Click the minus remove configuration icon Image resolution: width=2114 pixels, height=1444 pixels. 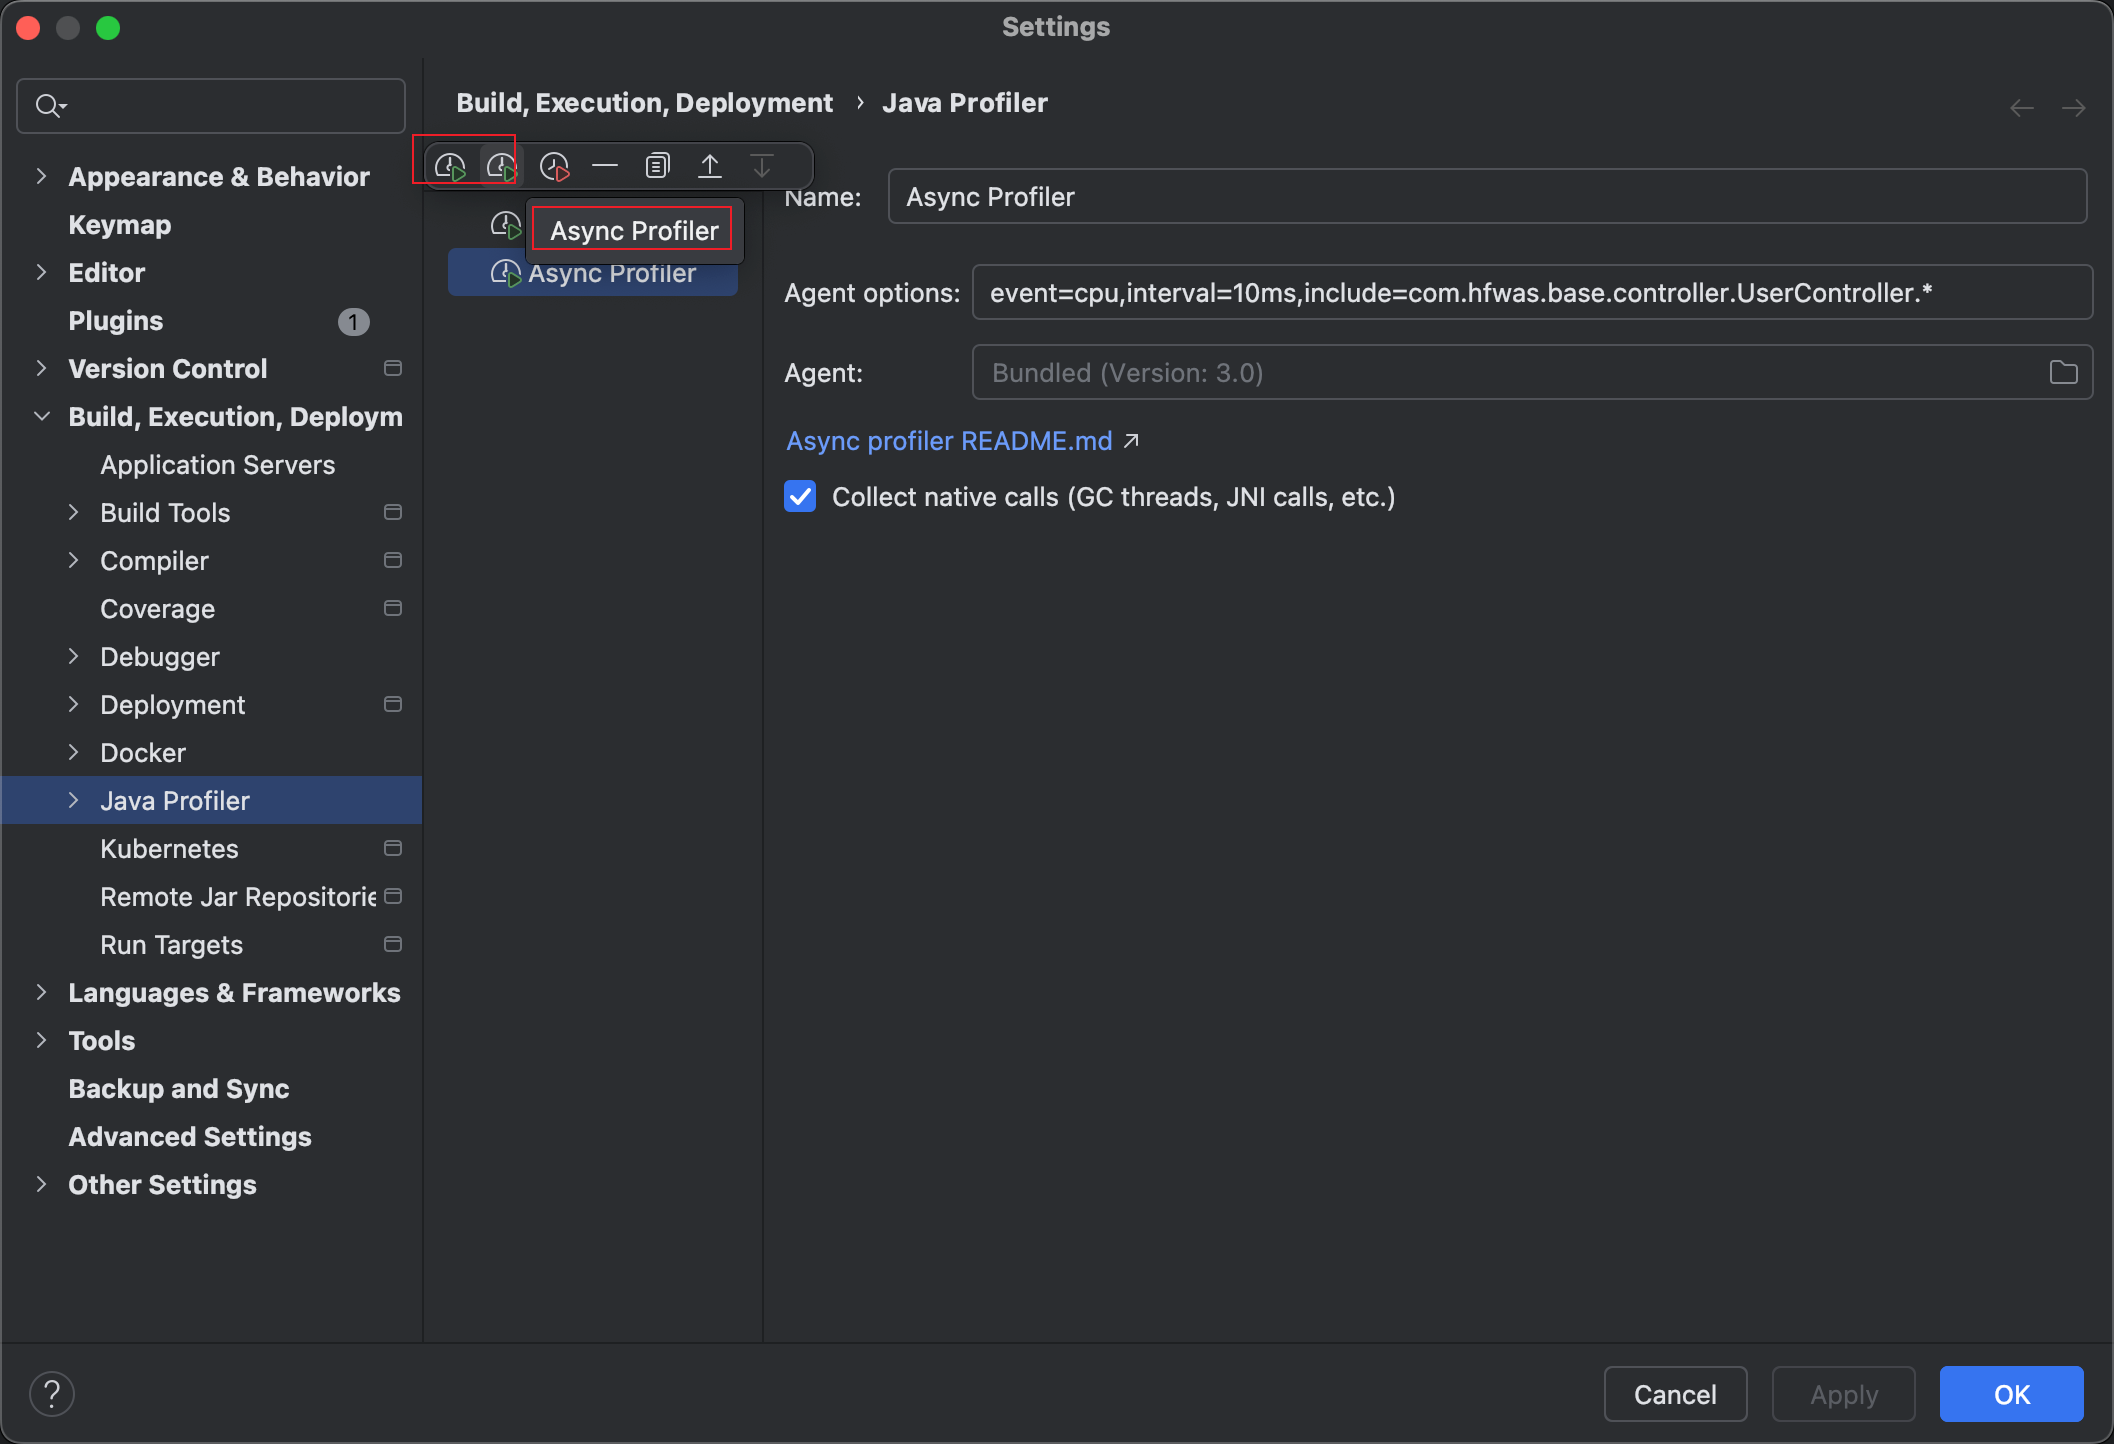click(x=605, y=166)
